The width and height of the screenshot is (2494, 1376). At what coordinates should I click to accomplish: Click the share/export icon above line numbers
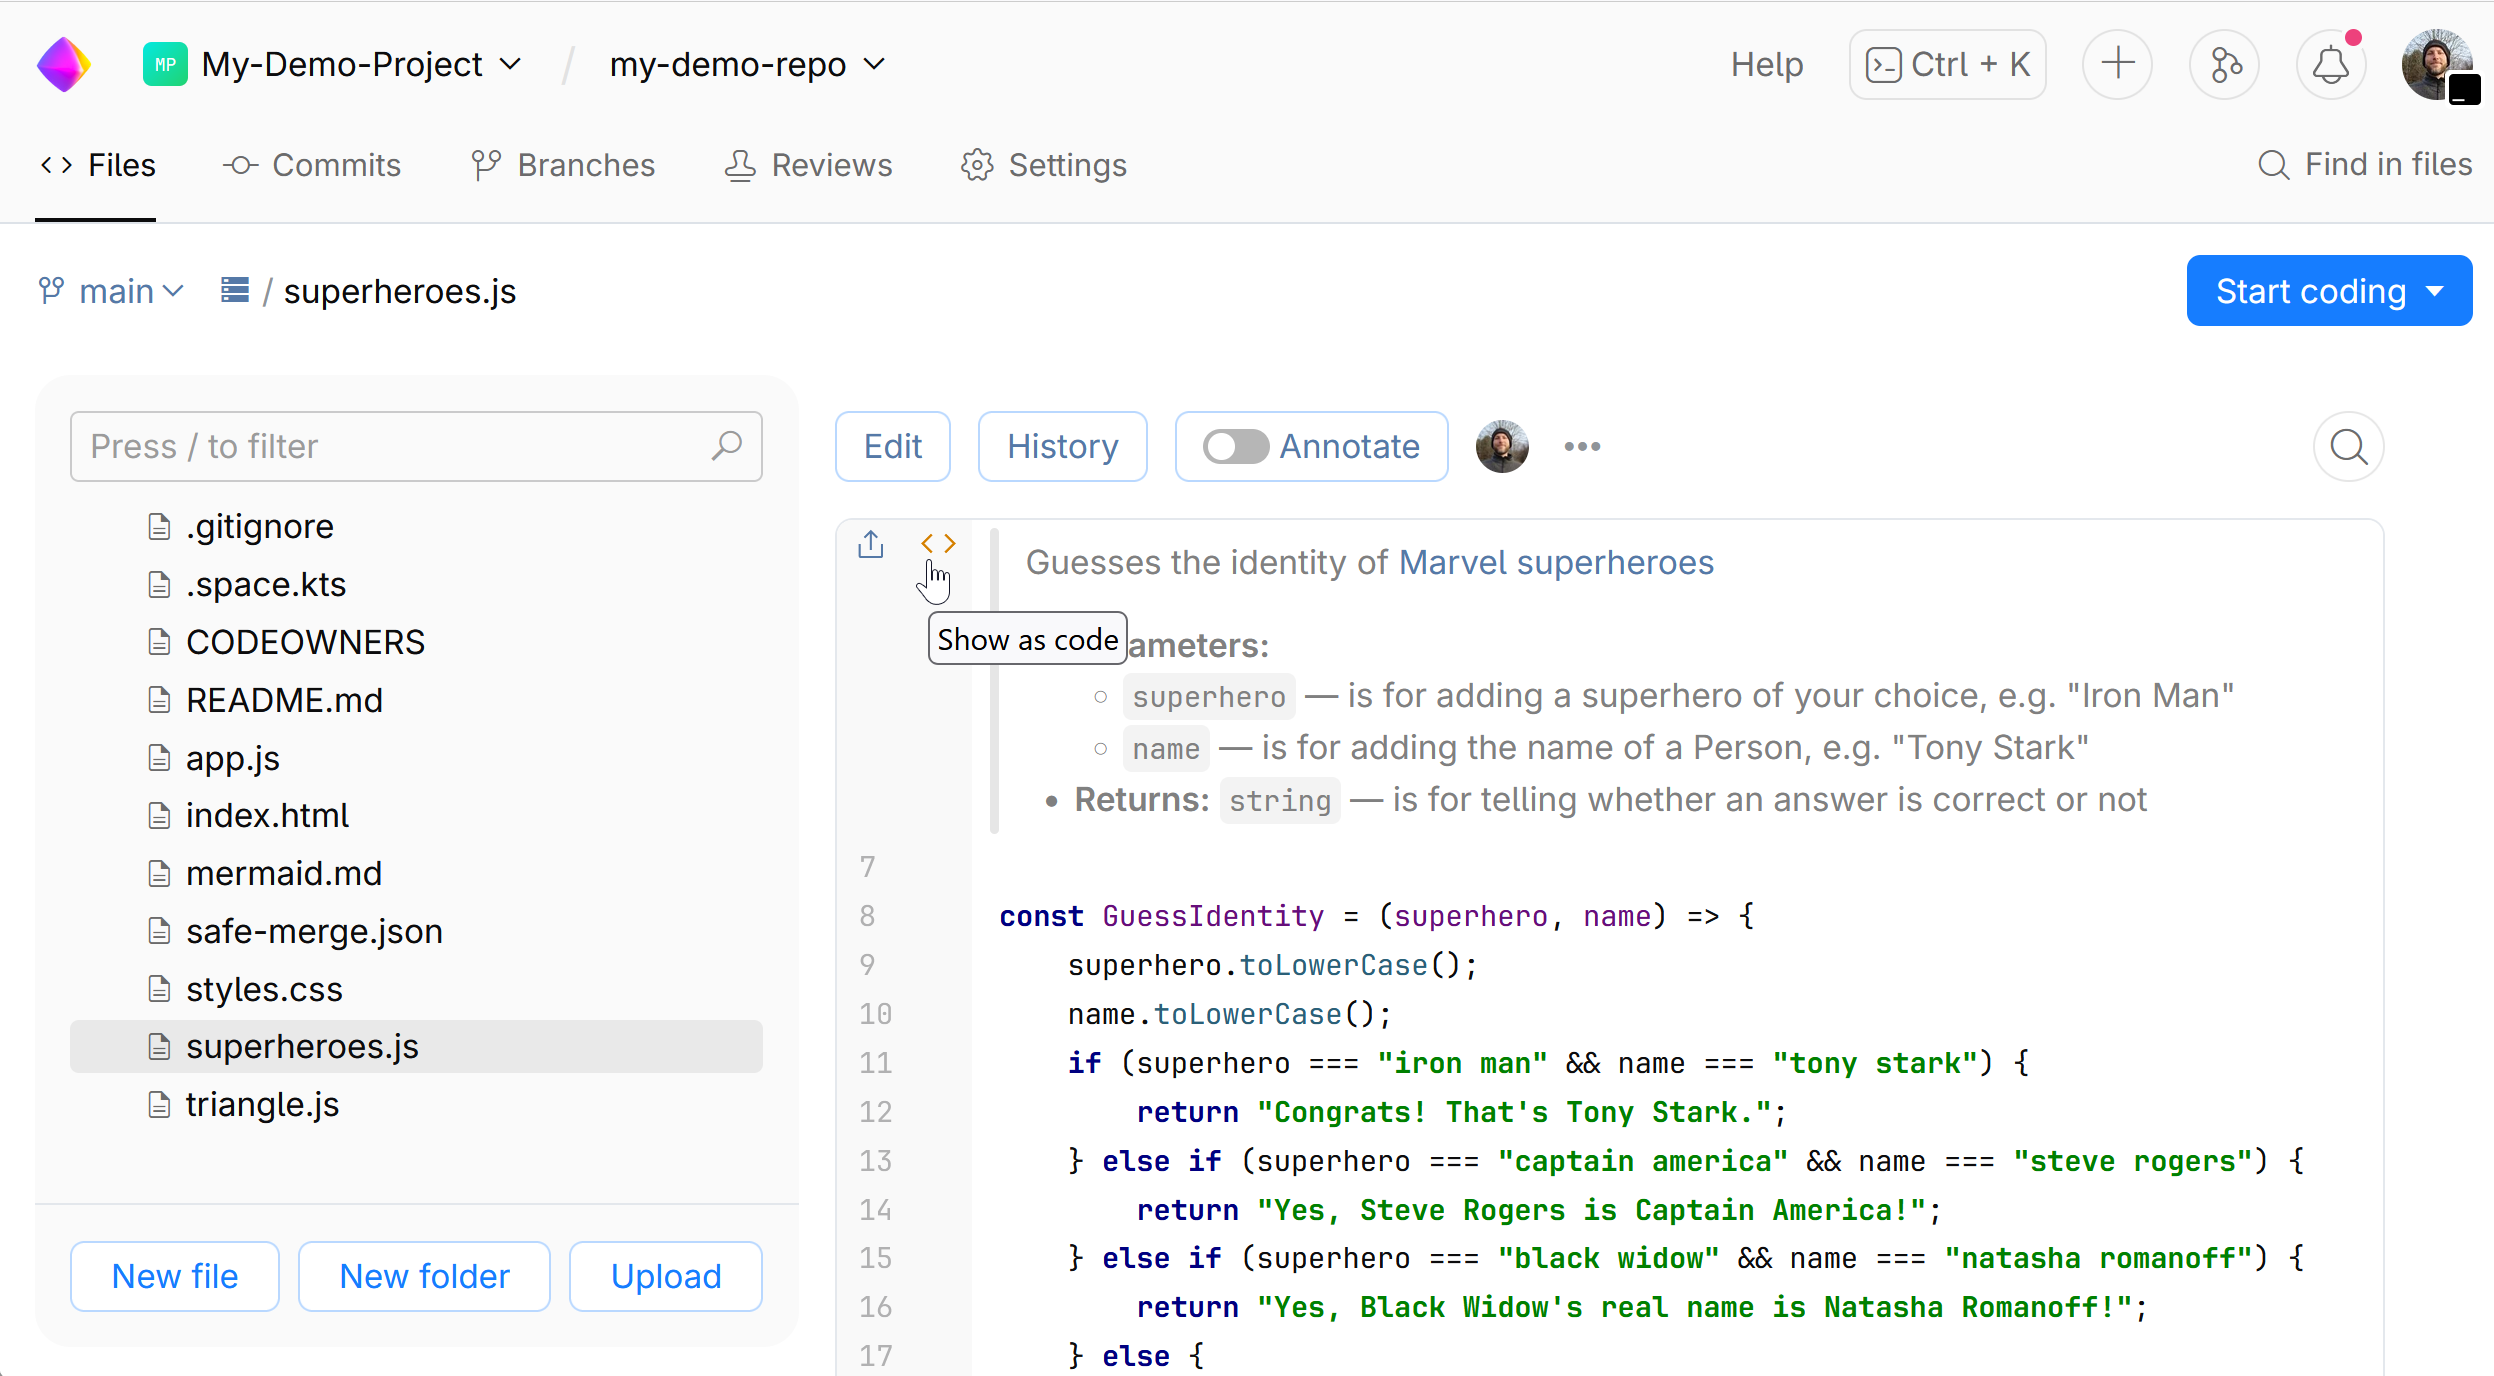(869, 543)
